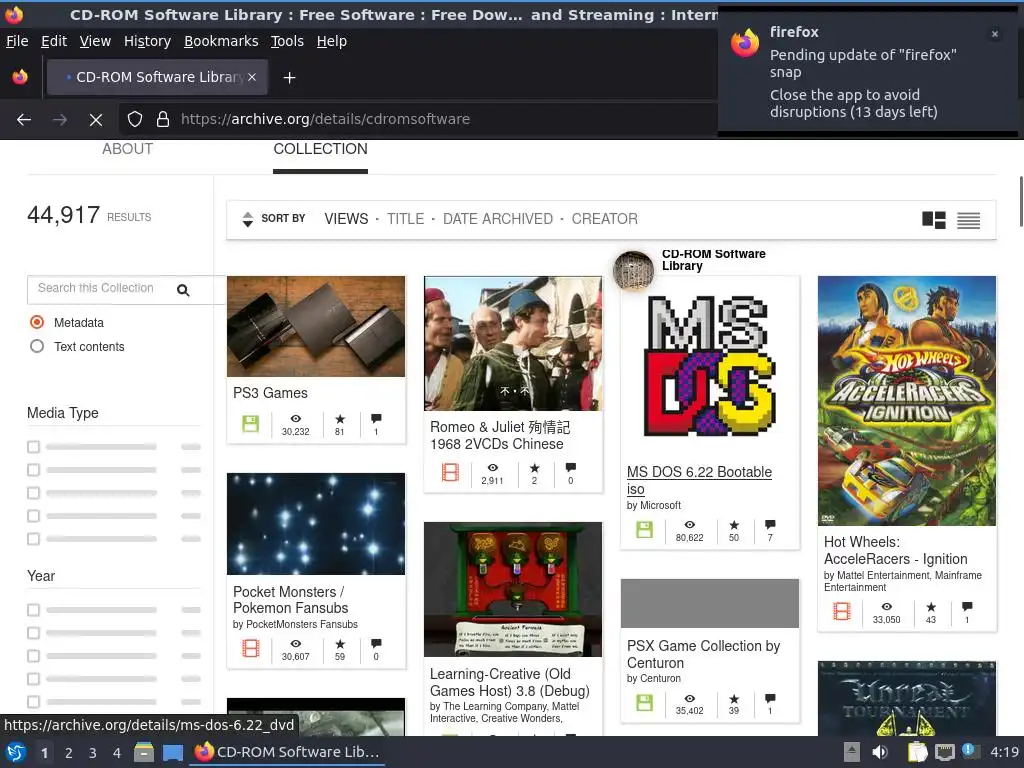Open the Tools menu
The height and width of the screenshot is (768, 1024).
(287, 41)
